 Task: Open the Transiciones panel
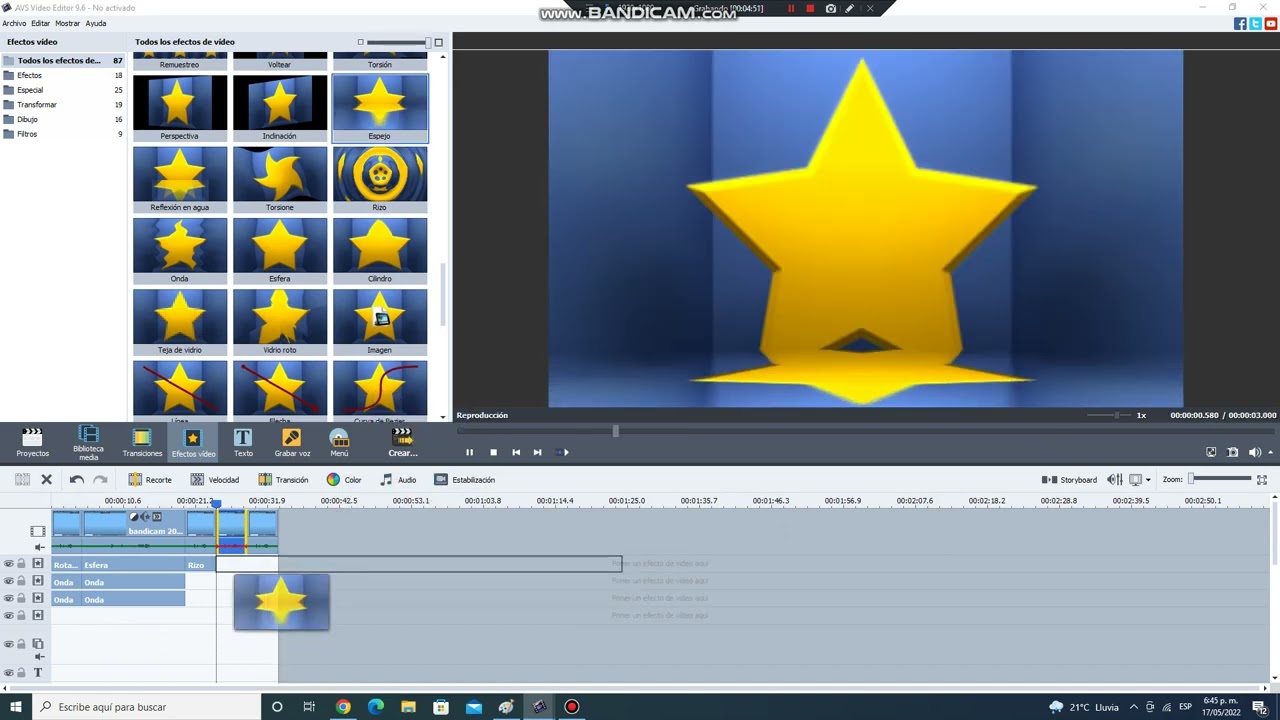142,443
